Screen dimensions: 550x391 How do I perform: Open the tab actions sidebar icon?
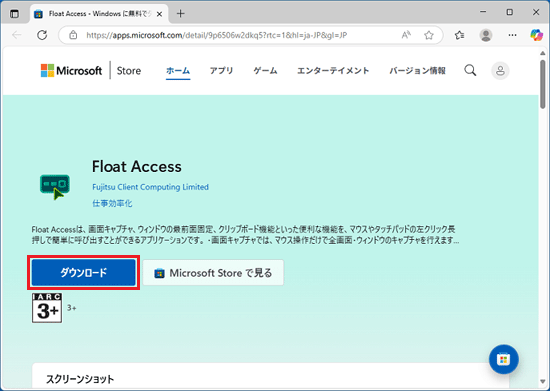pyautogui.click(x=14, y=14)
